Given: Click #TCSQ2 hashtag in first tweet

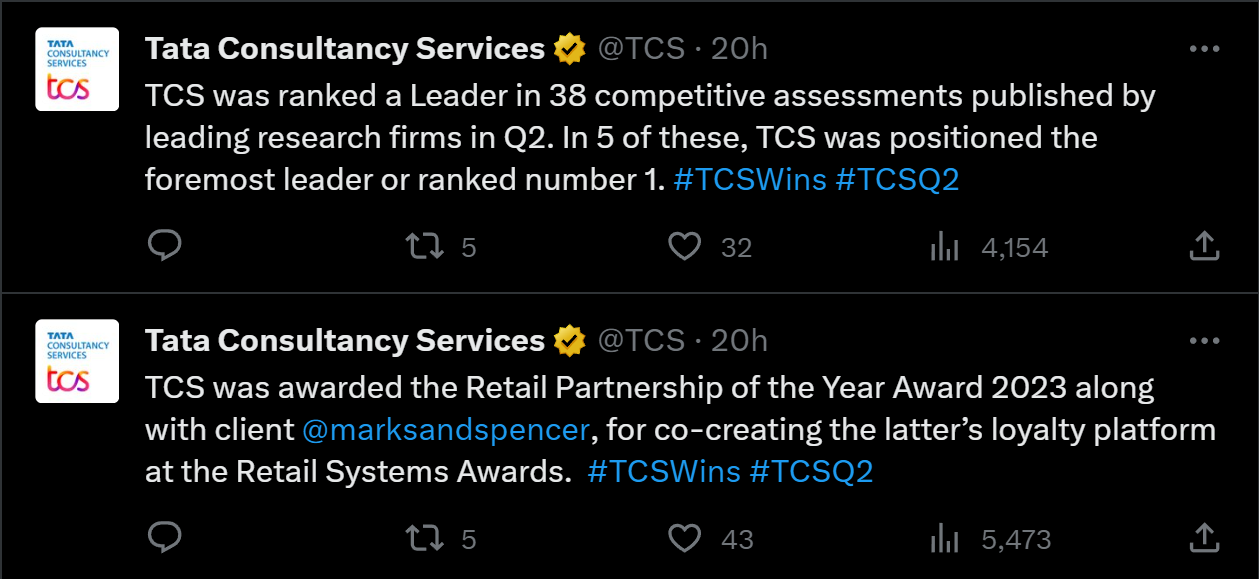Looking at the screenshot, I should point(897,179).
